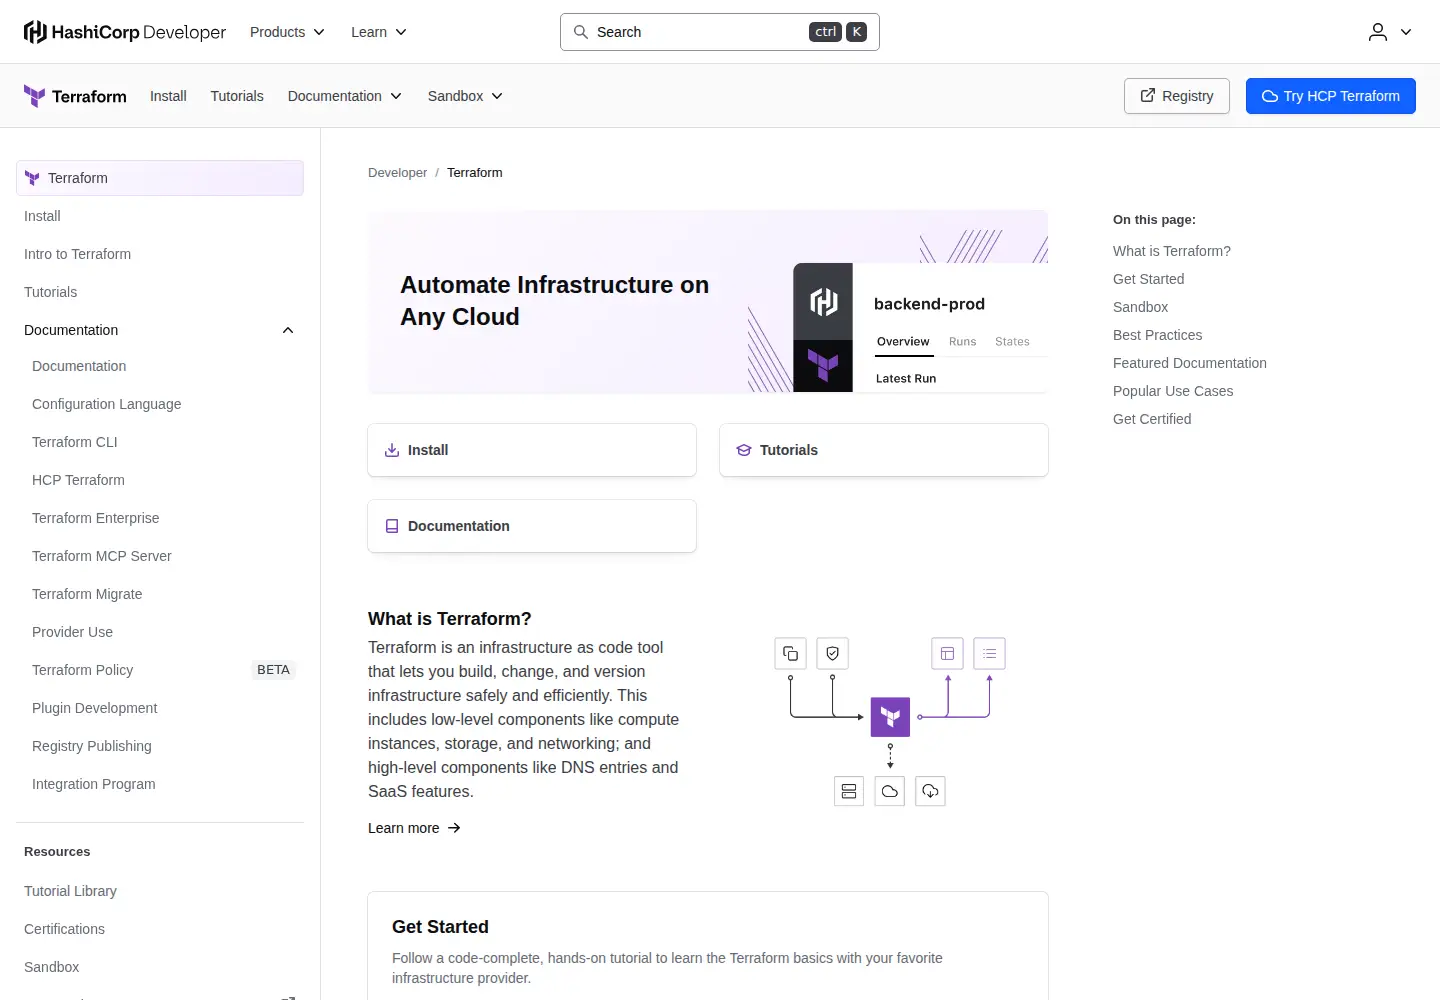Click in the Search input field
The height and width of the screenshot is (1000, 1440).
point(720,32)
